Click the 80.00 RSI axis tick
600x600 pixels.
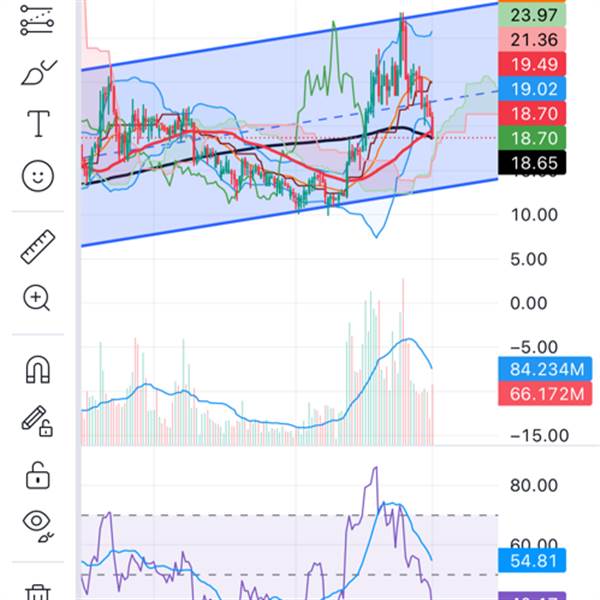point(534,486)
